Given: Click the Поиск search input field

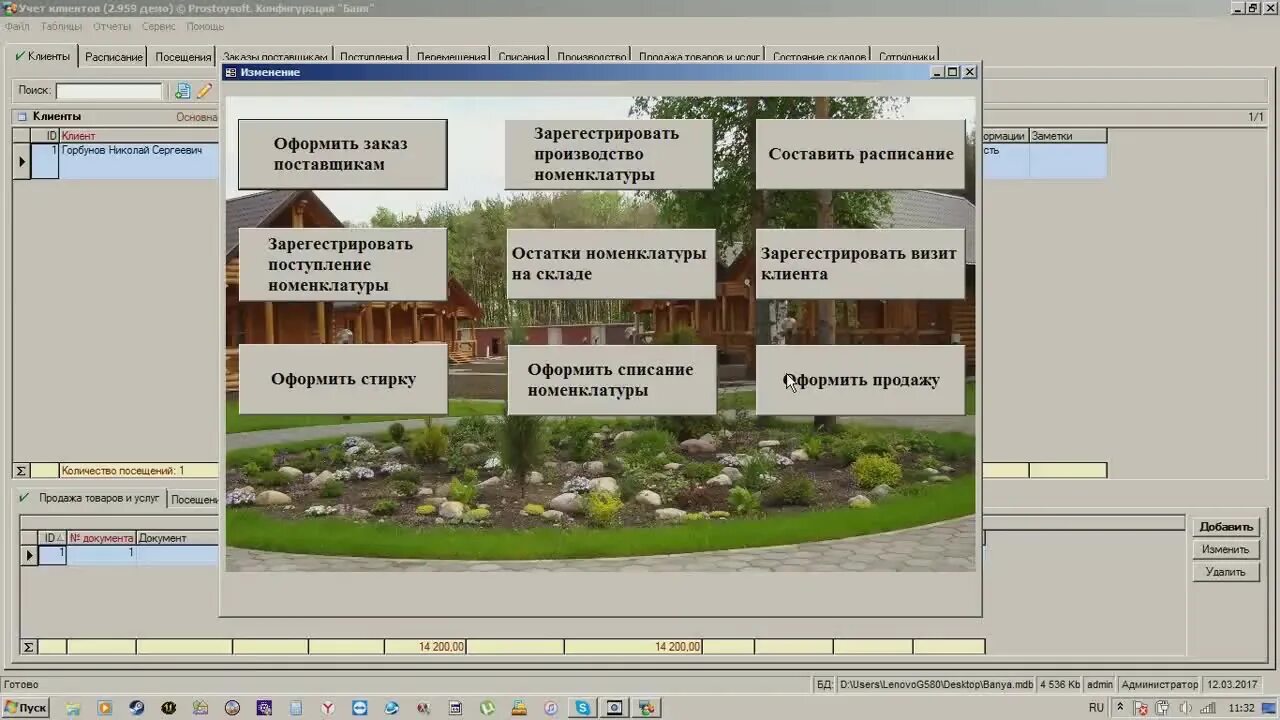Looking at the screenshot, I should click(x=109, y=91).
